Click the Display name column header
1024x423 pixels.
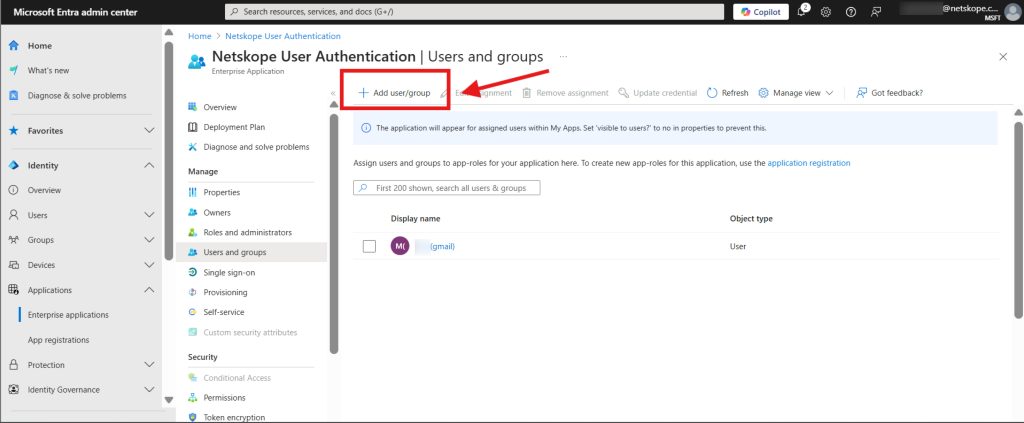coord(415,219)
